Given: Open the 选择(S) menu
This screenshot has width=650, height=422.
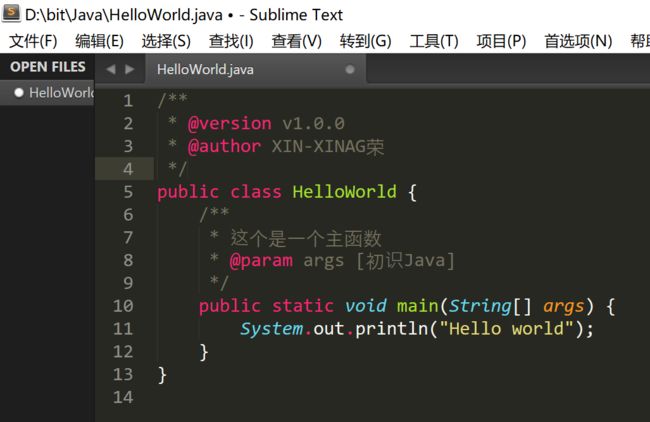Looking at the screenshot, I should click(x=166, y=41).
